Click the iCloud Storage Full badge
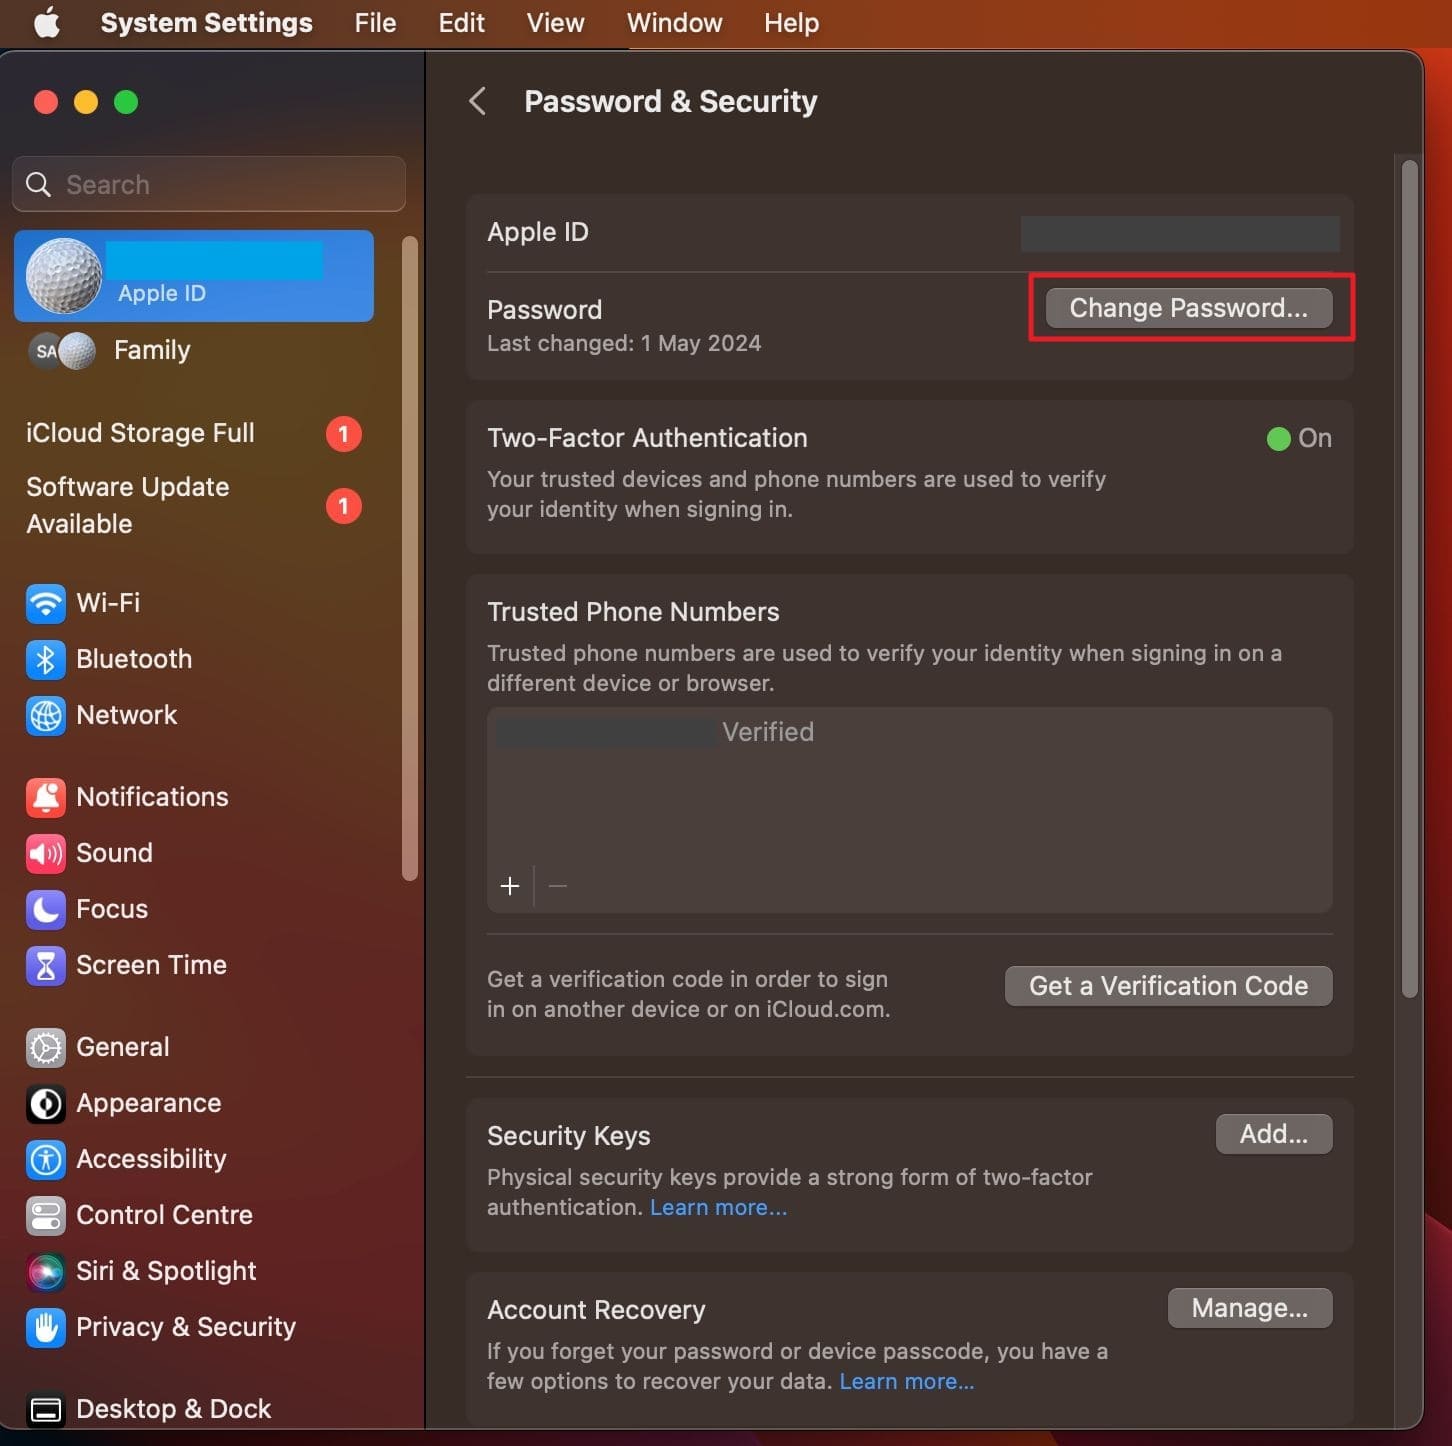This screenshot has height=1446, width=1452. 343,433
